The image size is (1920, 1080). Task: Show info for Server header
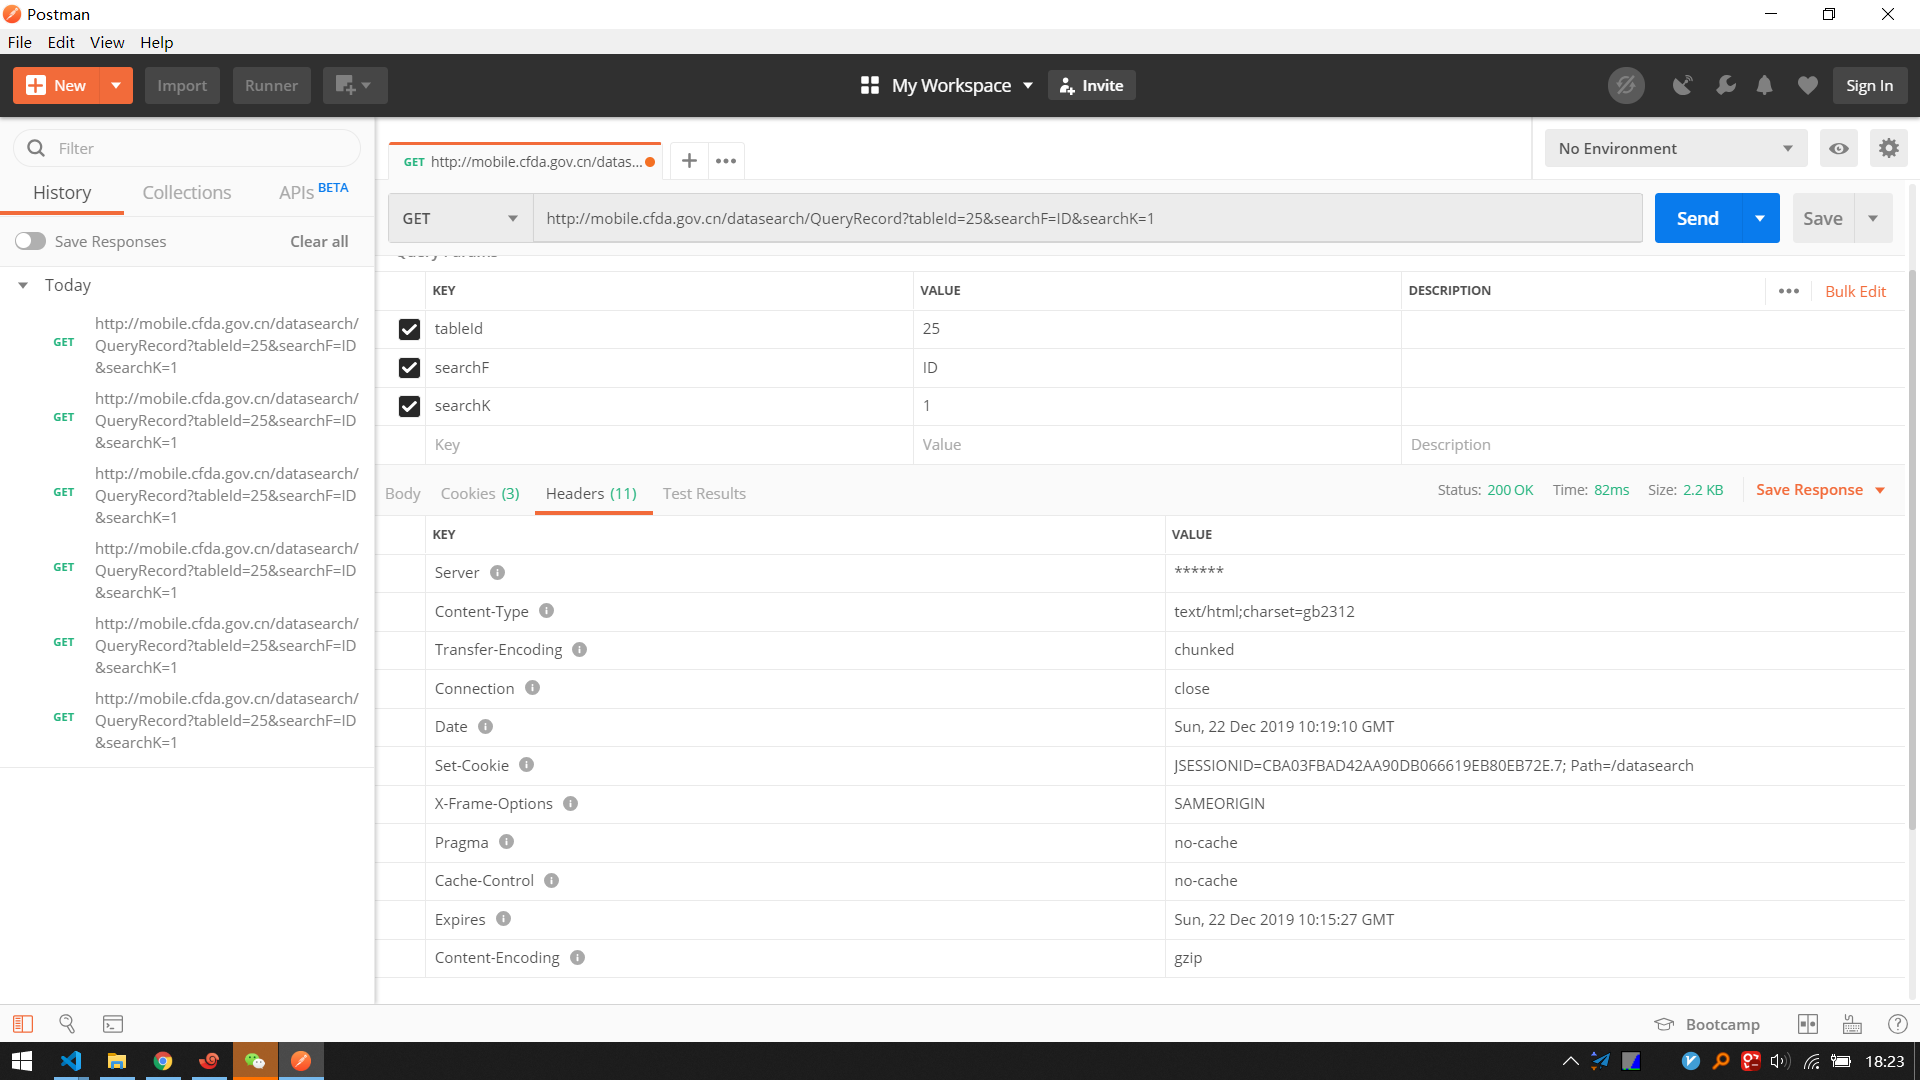tap(497, 573)
